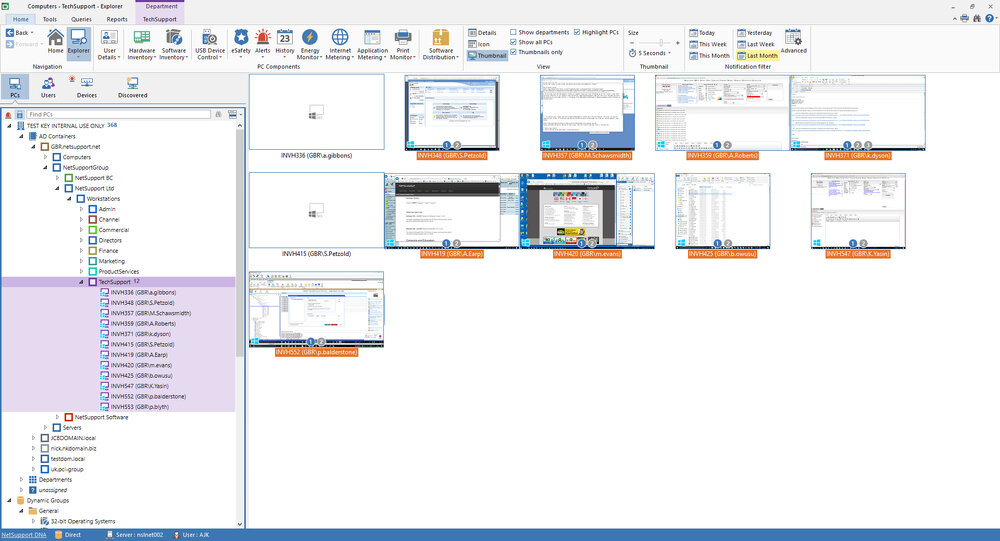The width and height of the screenshot is (1000, 541).
Task: Filter notifications by Today
Action: (702, 33)
